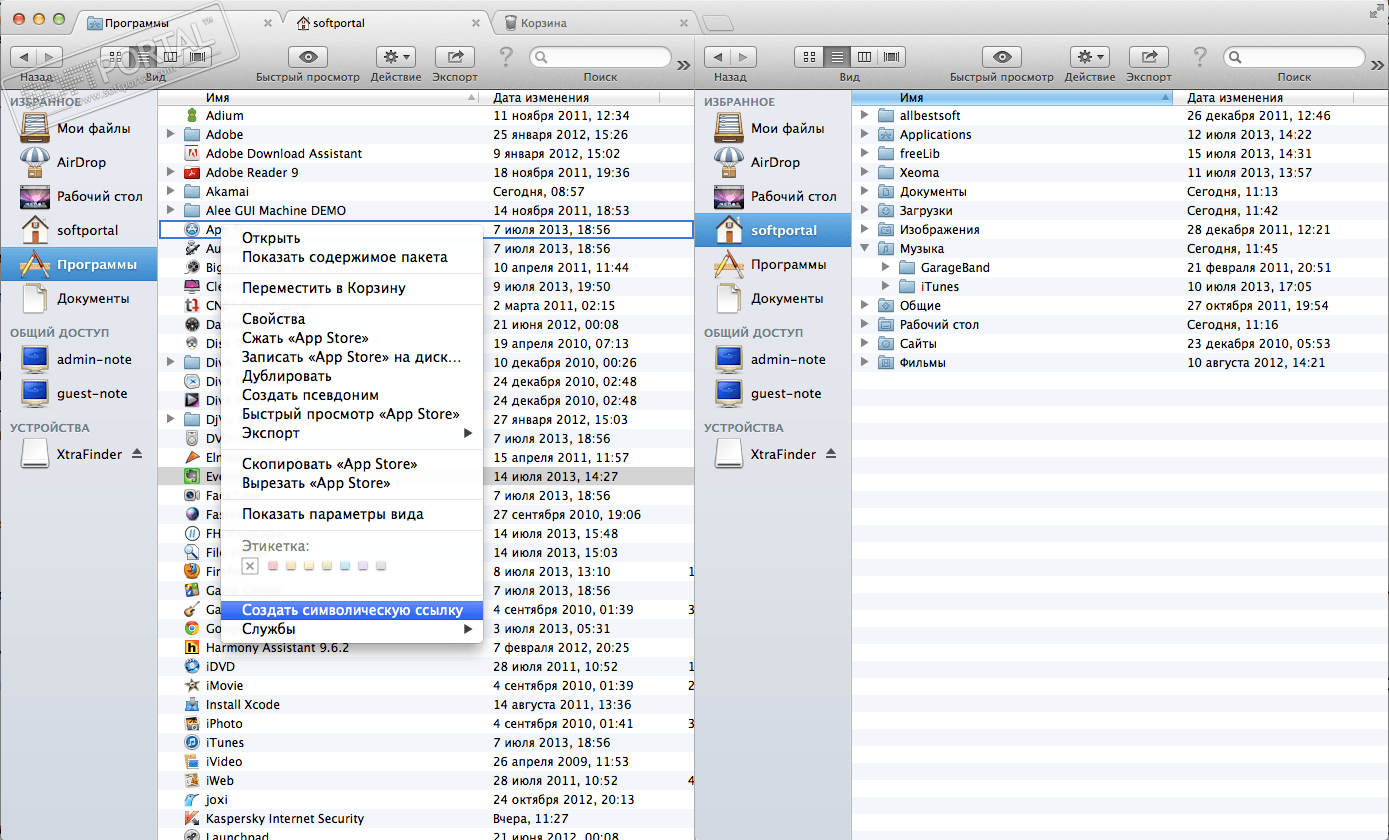Open the Службы submenu
The width and height of the screenshot is (1389, 840).
tap(351, 629)
